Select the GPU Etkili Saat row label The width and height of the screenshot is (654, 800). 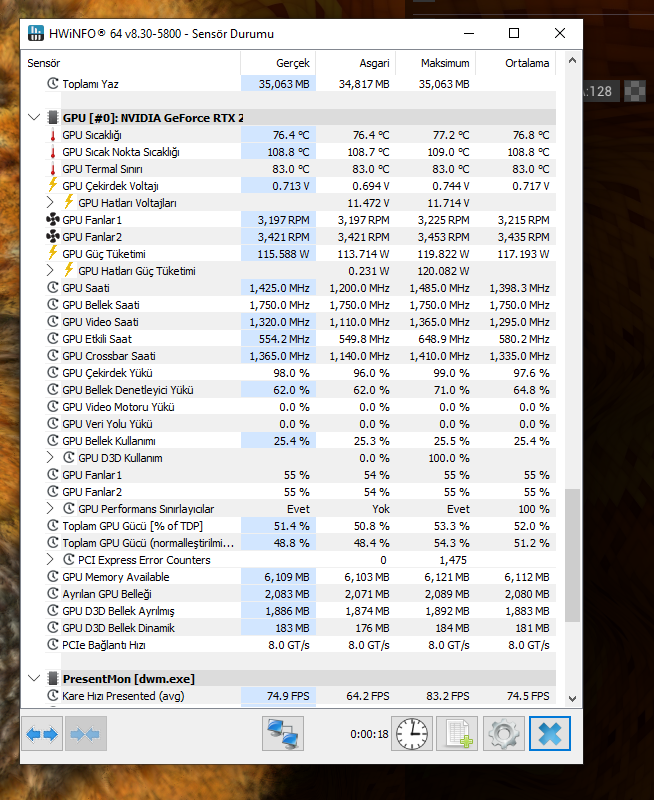(97, 339)
